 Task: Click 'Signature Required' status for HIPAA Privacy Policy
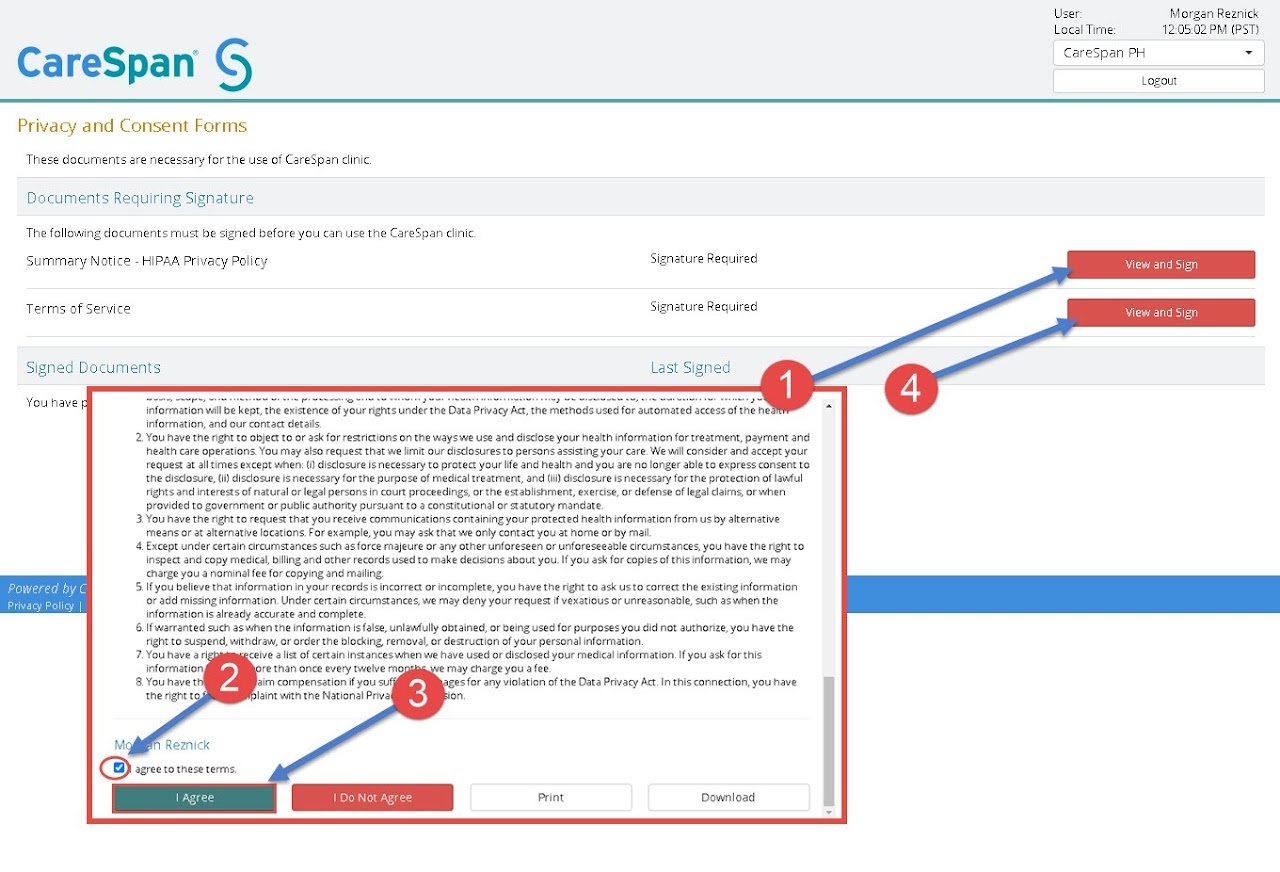coord(704,259)
